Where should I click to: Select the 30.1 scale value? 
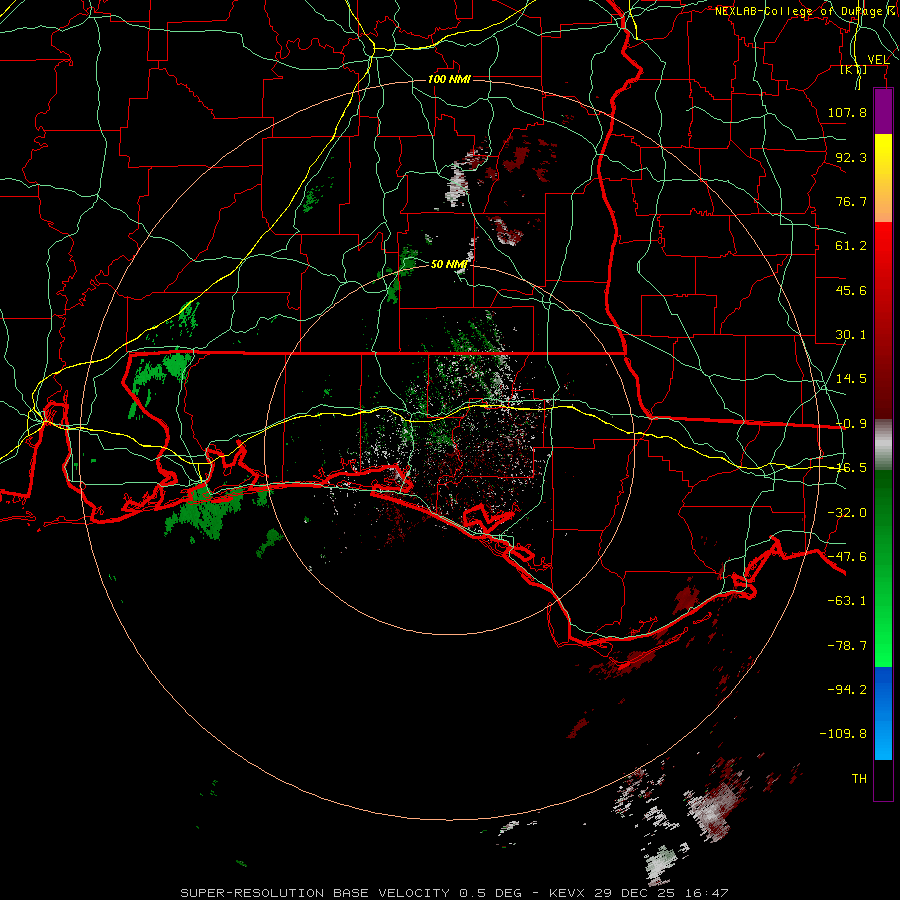[851, 335]
